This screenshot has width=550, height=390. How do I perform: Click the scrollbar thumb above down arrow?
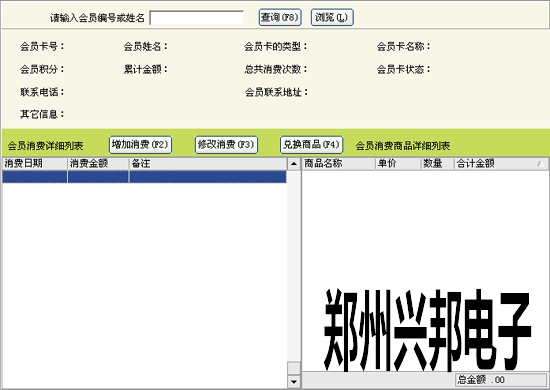(x=294, y=368)
